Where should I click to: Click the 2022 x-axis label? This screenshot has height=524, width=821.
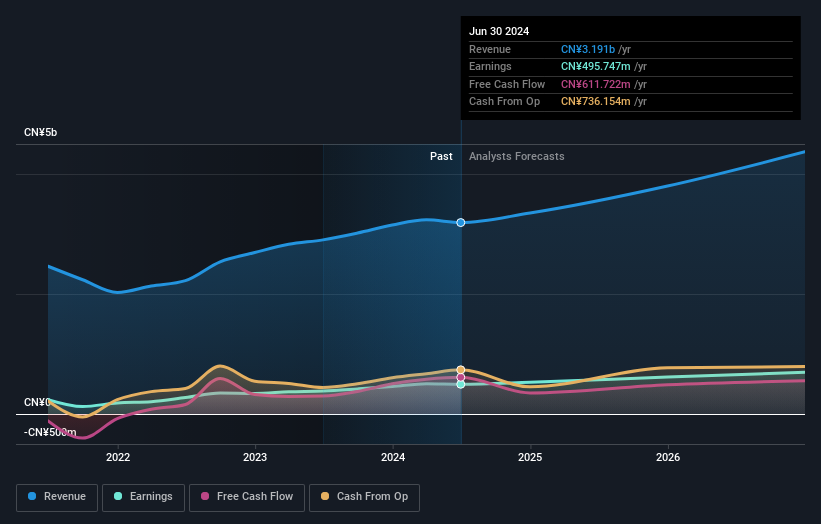pyautogui.click(x=118, y=457)
